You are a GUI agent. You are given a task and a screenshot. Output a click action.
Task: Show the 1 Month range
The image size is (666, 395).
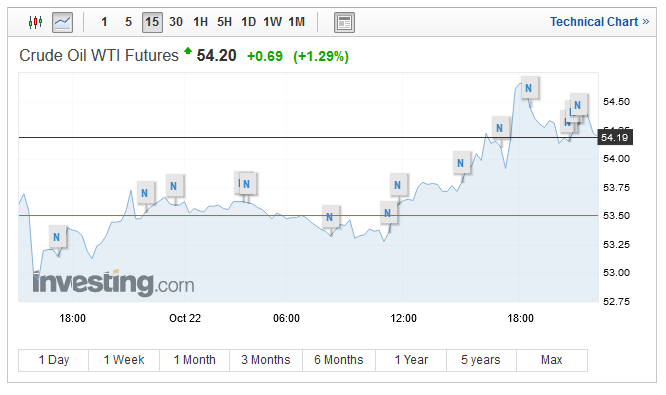pyautogui.click(x=195, y=360)
